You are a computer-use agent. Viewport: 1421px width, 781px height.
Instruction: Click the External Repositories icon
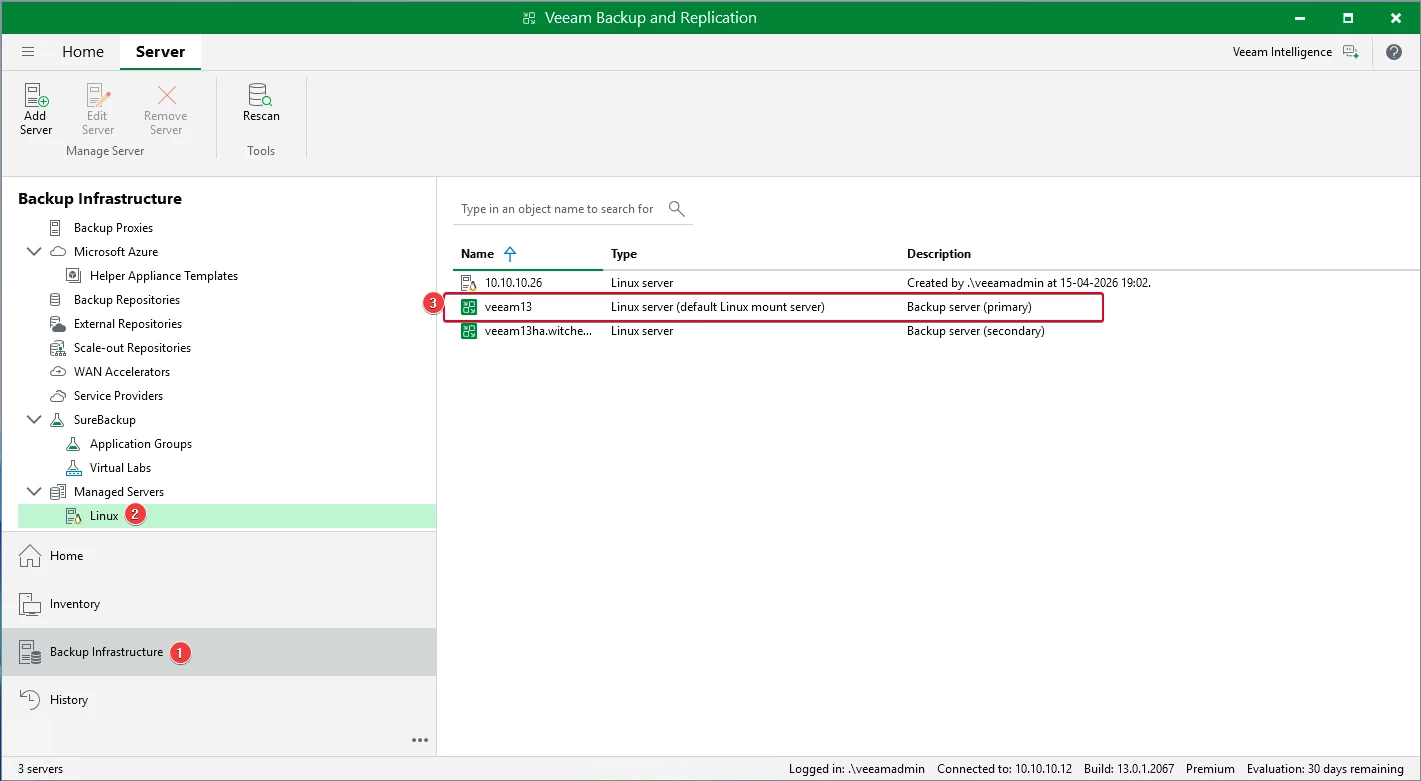[57, 324]
